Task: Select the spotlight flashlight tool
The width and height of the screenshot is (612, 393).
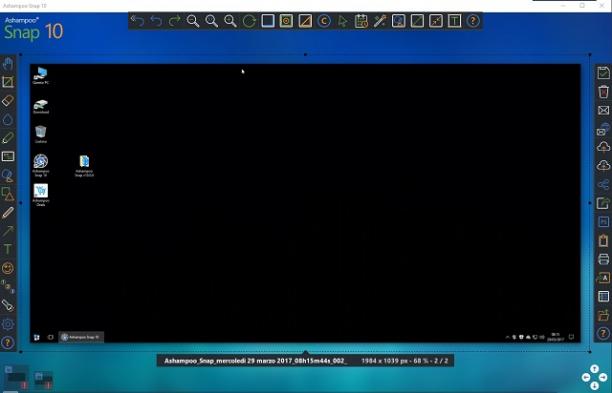Action: coord(8,305)
